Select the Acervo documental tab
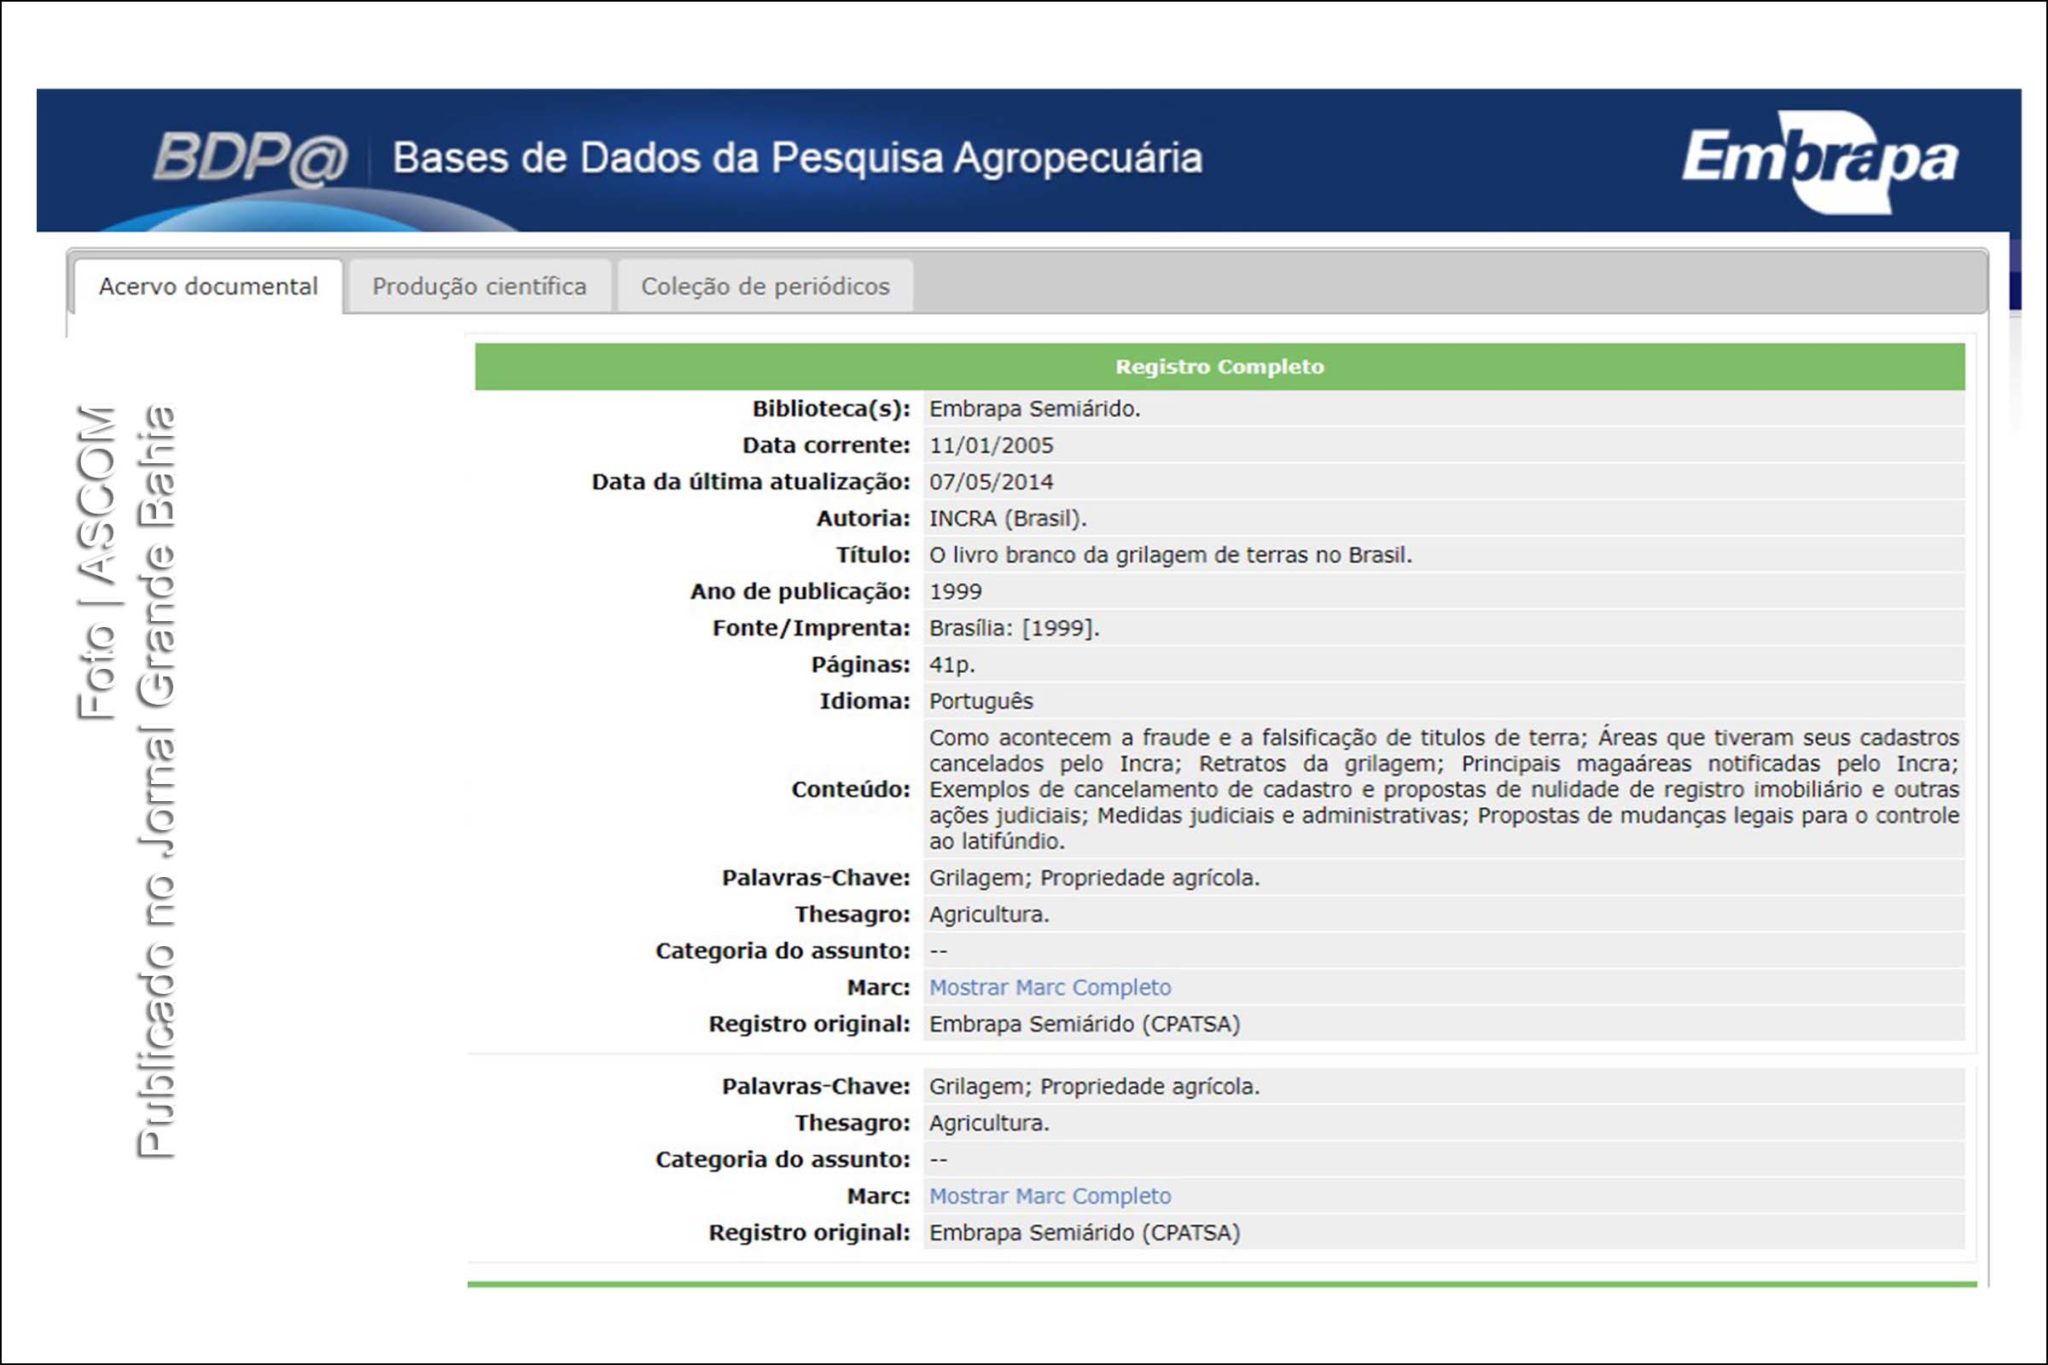 pyautogui.click(x=208, y=287)
